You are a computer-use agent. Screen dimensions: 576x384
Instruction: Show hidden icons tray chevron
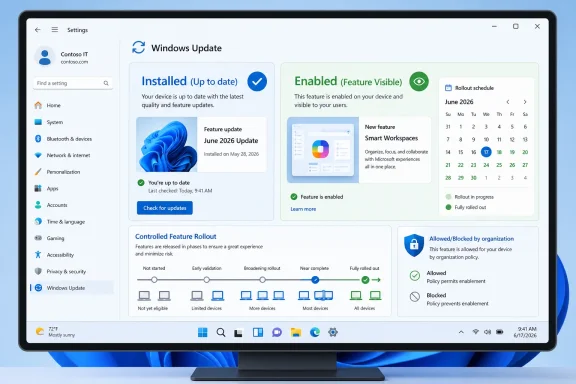[461, 332]
